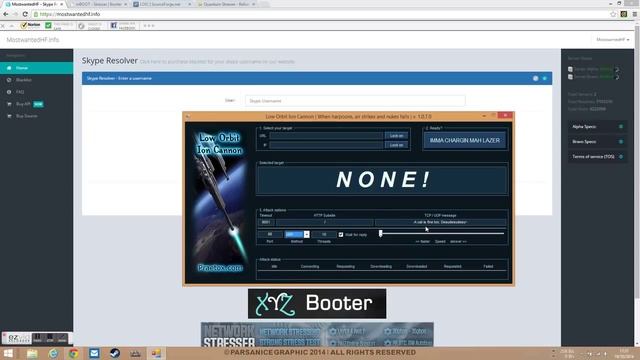
Task: Click the purchase blacklist link under Skype Resolver
Action: pyautogui.click(x=217, y=62)
